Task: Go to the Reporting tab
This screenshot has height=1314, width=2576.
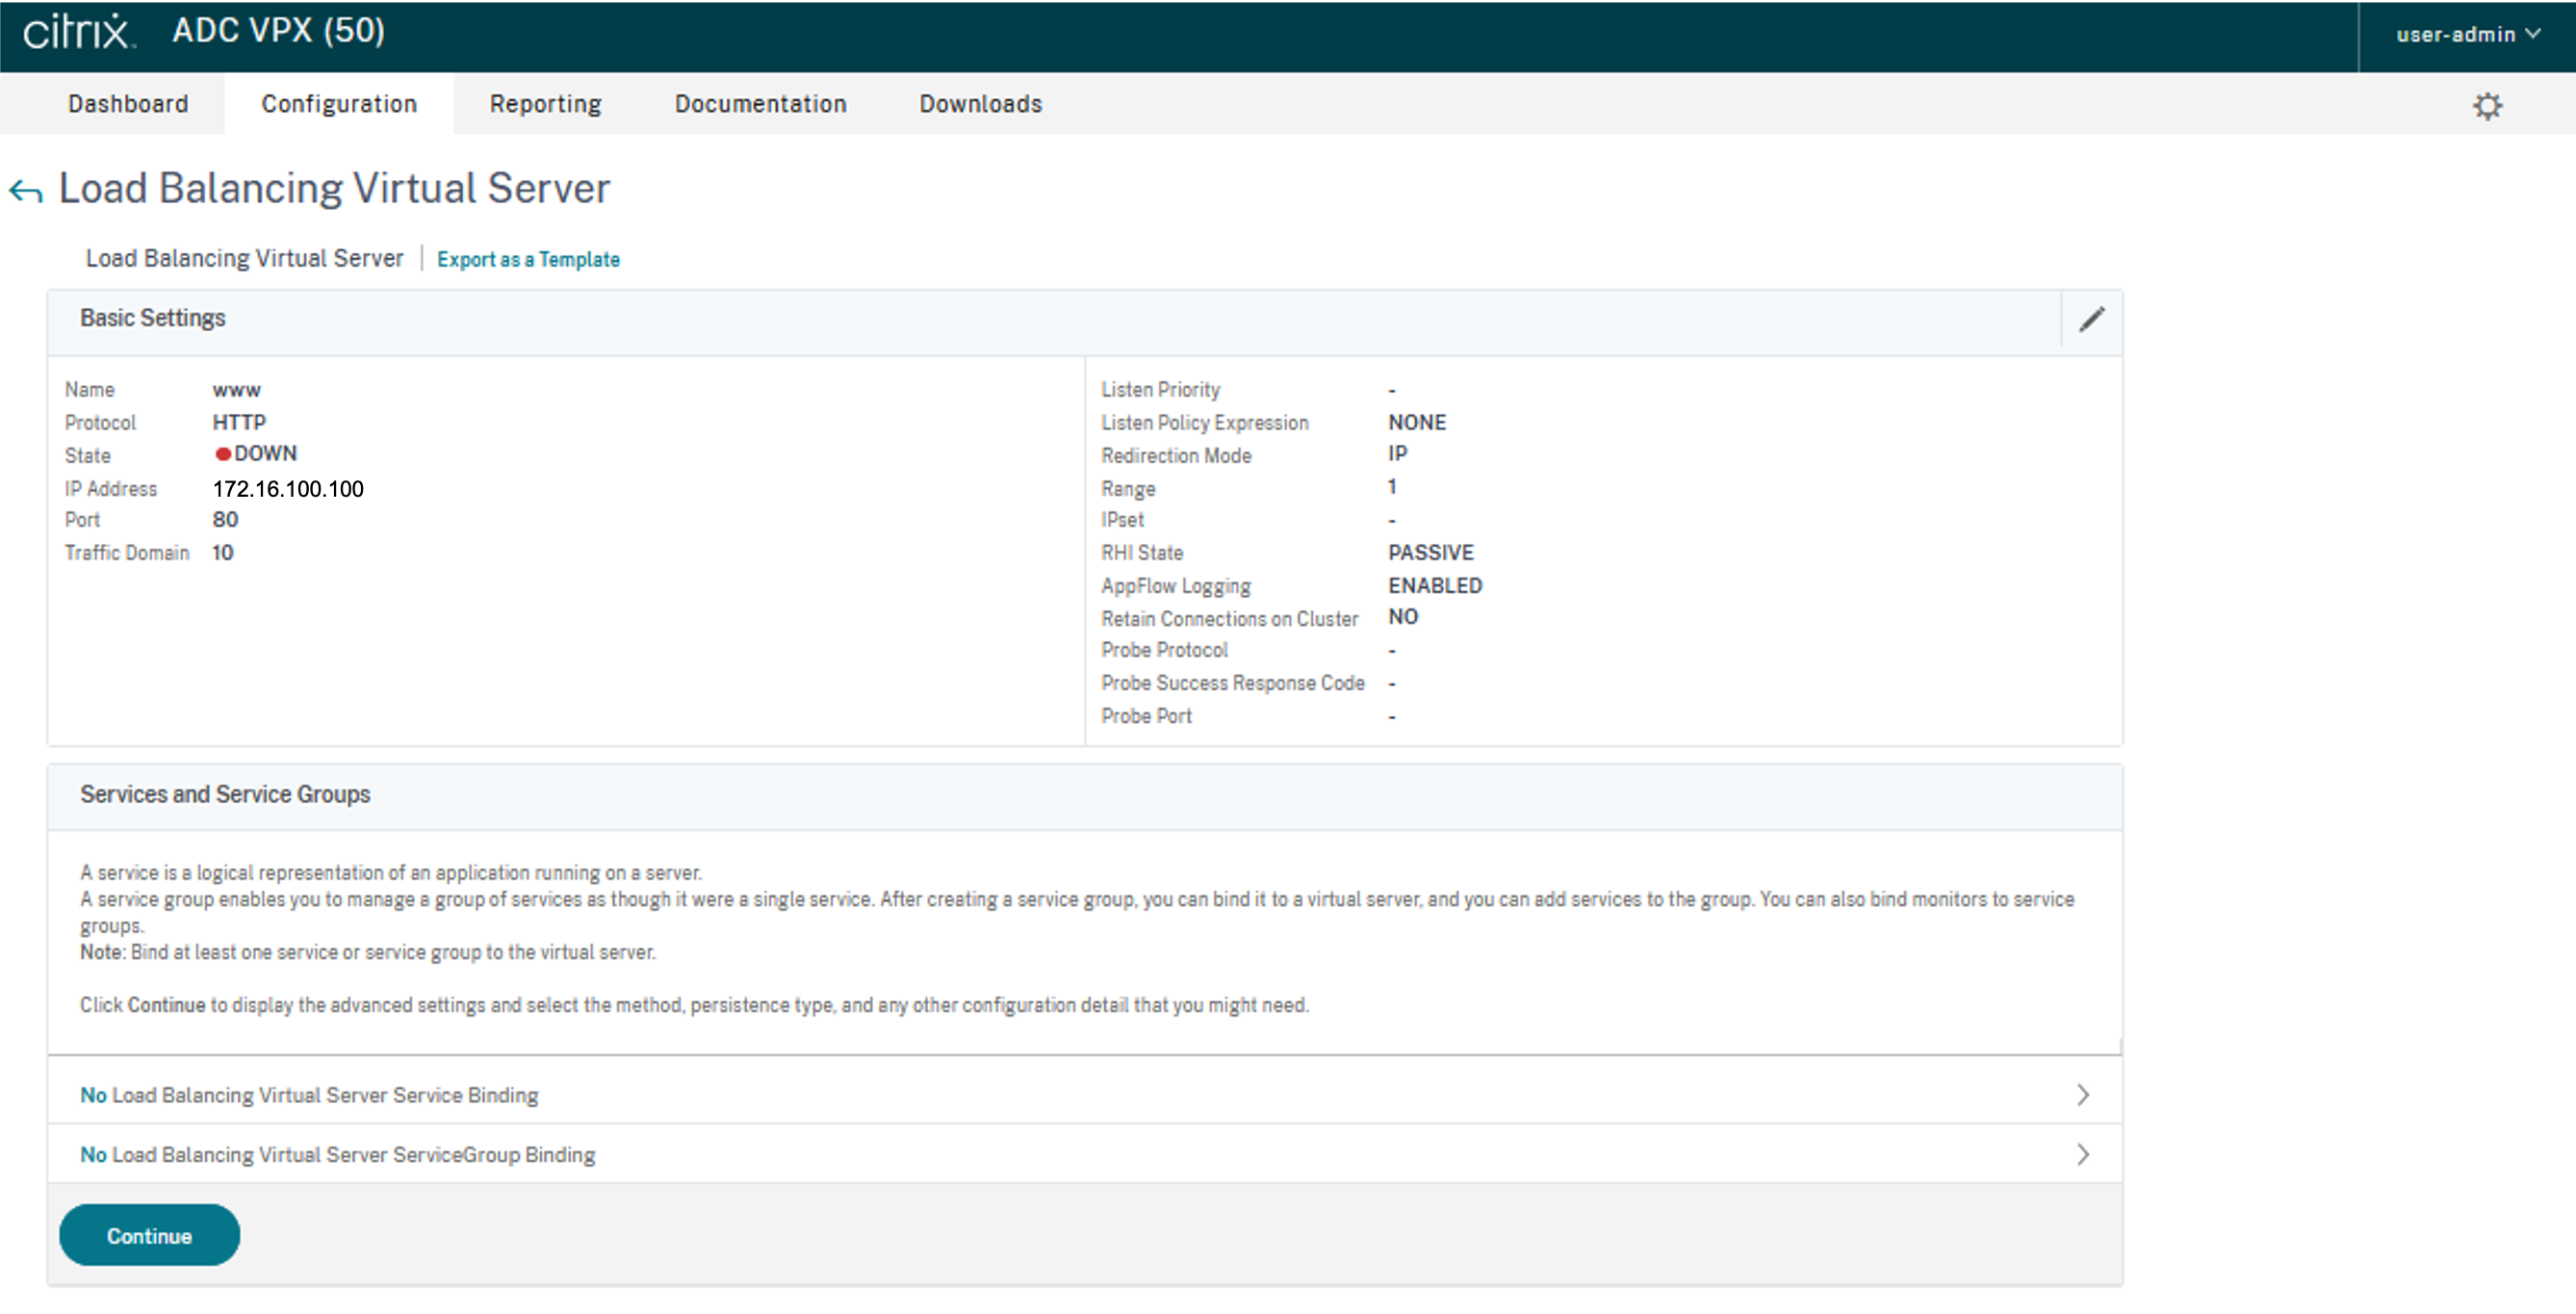Action: tap(545, 104)
